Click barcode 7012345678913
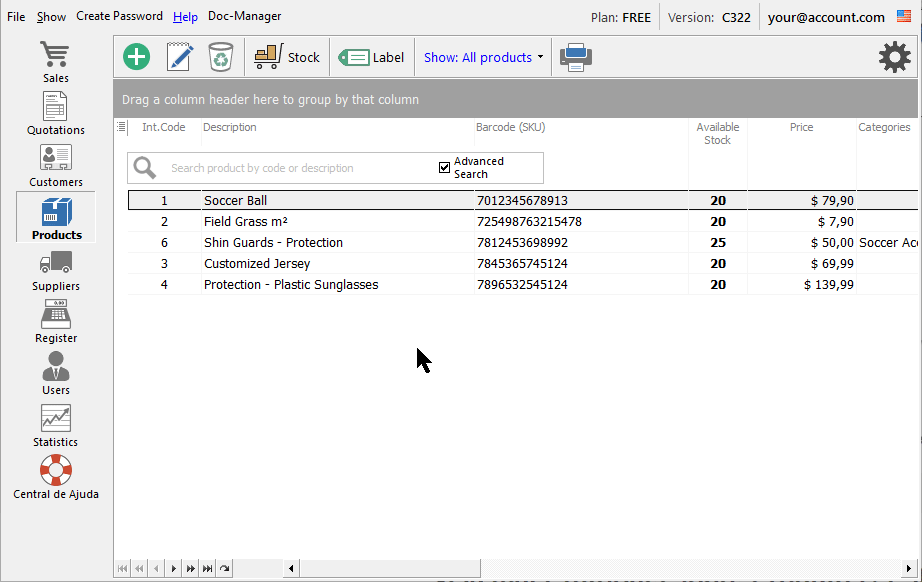Image resolution: width=922 pixels, height=582 pixels. [522, 200]
